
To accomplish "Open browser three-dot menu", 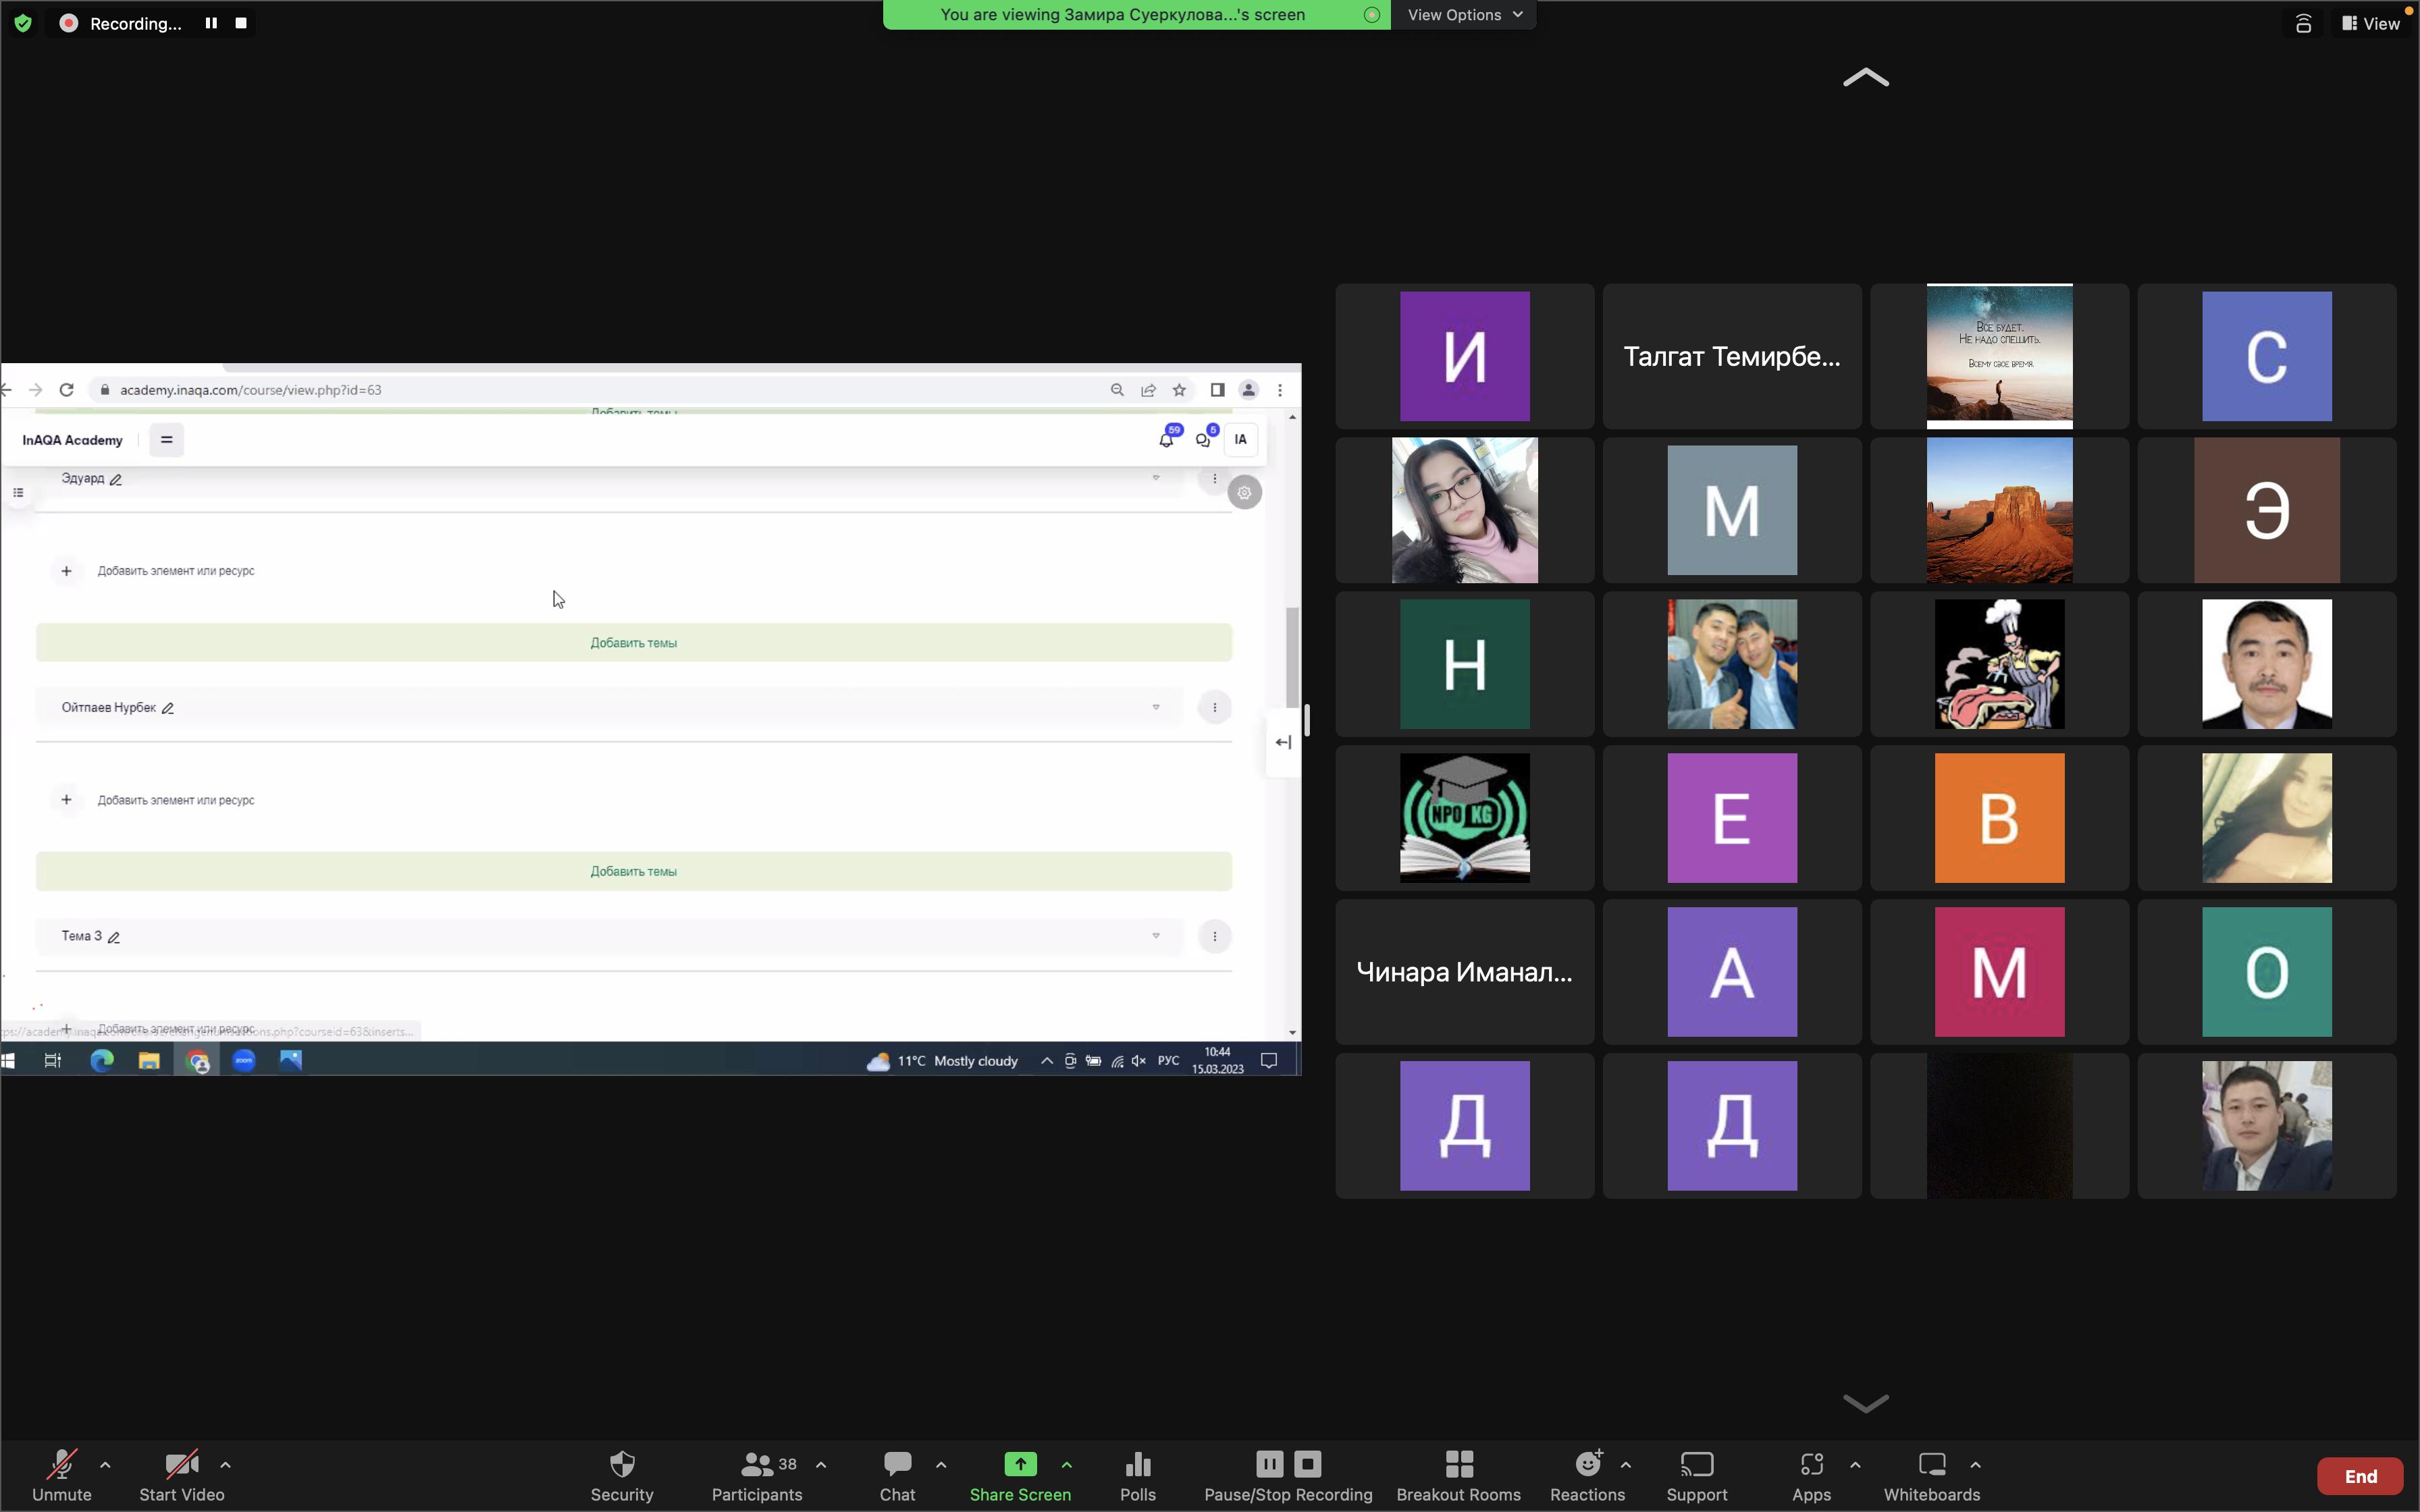I will pyautogui.click(x=1280, y=390).
